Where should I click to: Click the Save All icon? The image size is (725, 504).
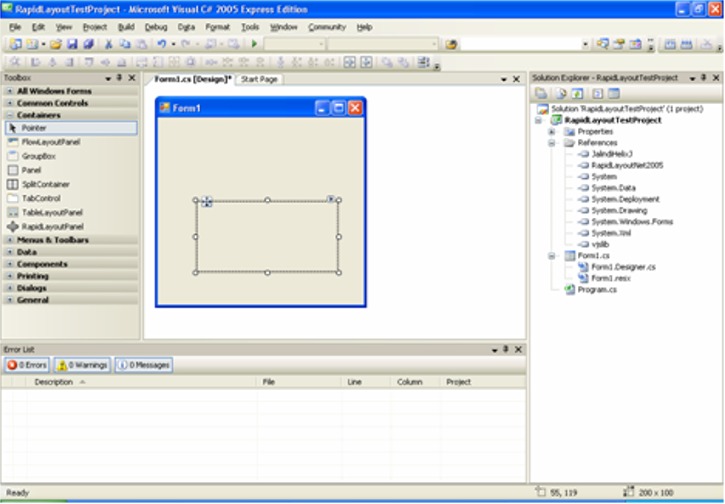[x=88, y=44]
